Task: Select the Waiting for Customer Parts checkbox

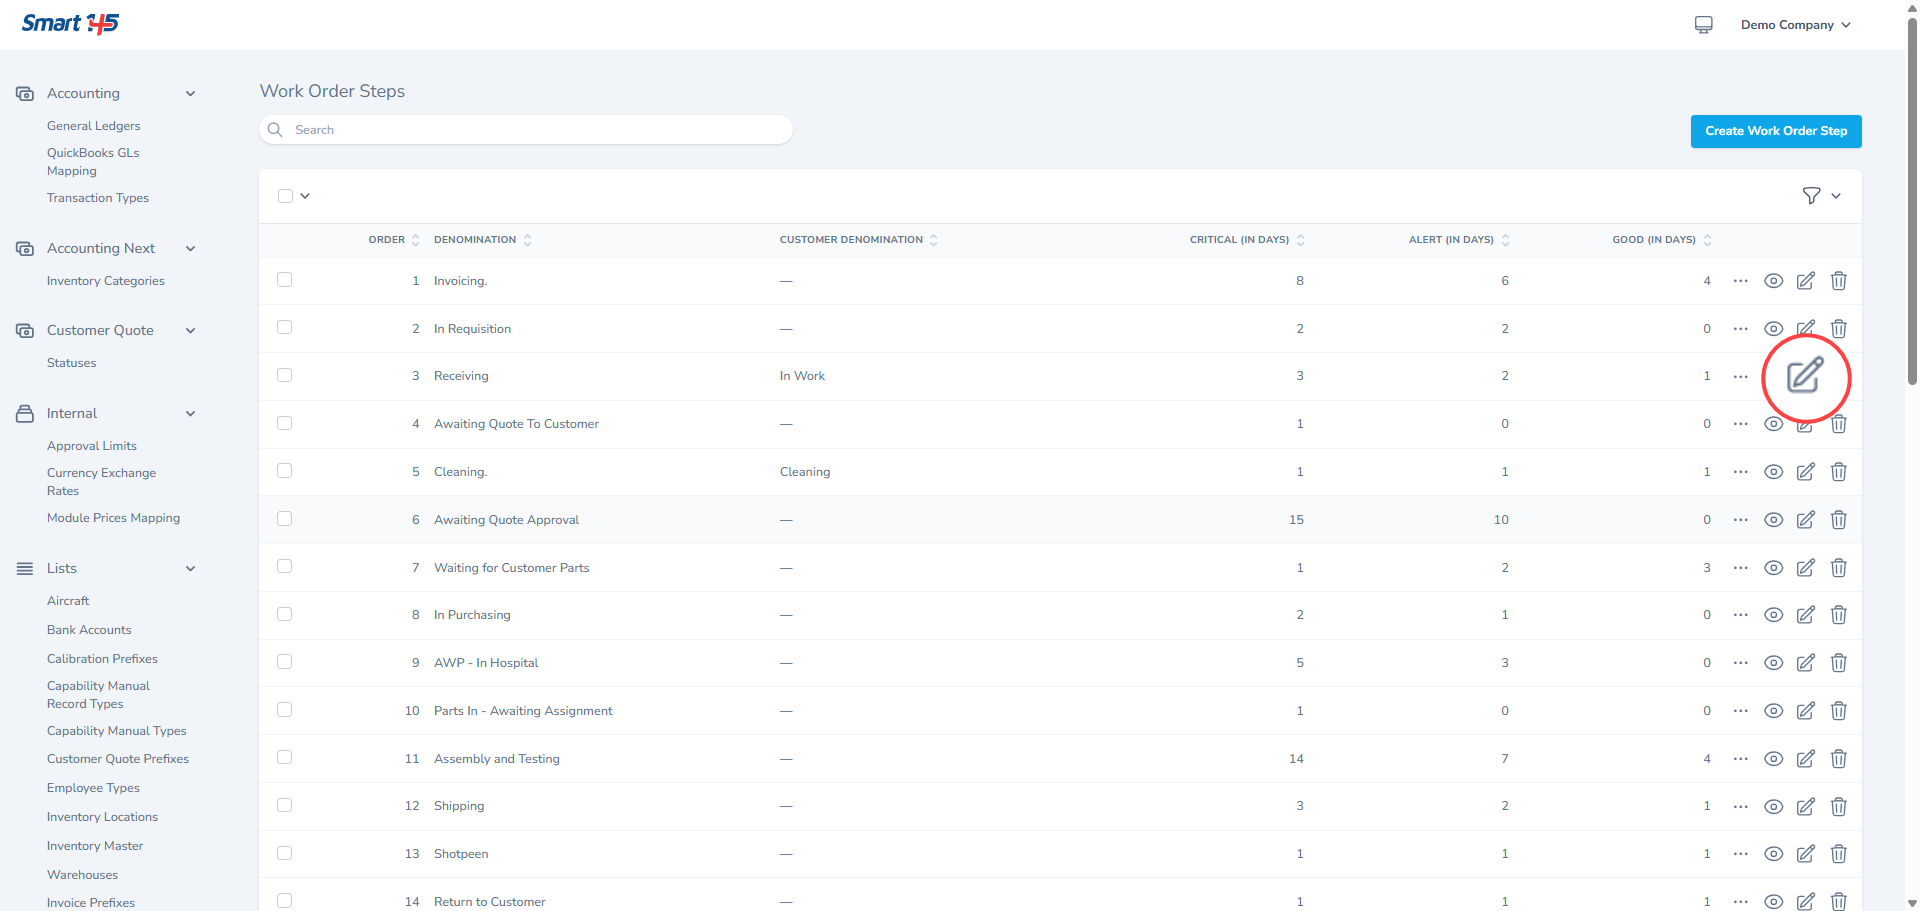Action: 285,567
